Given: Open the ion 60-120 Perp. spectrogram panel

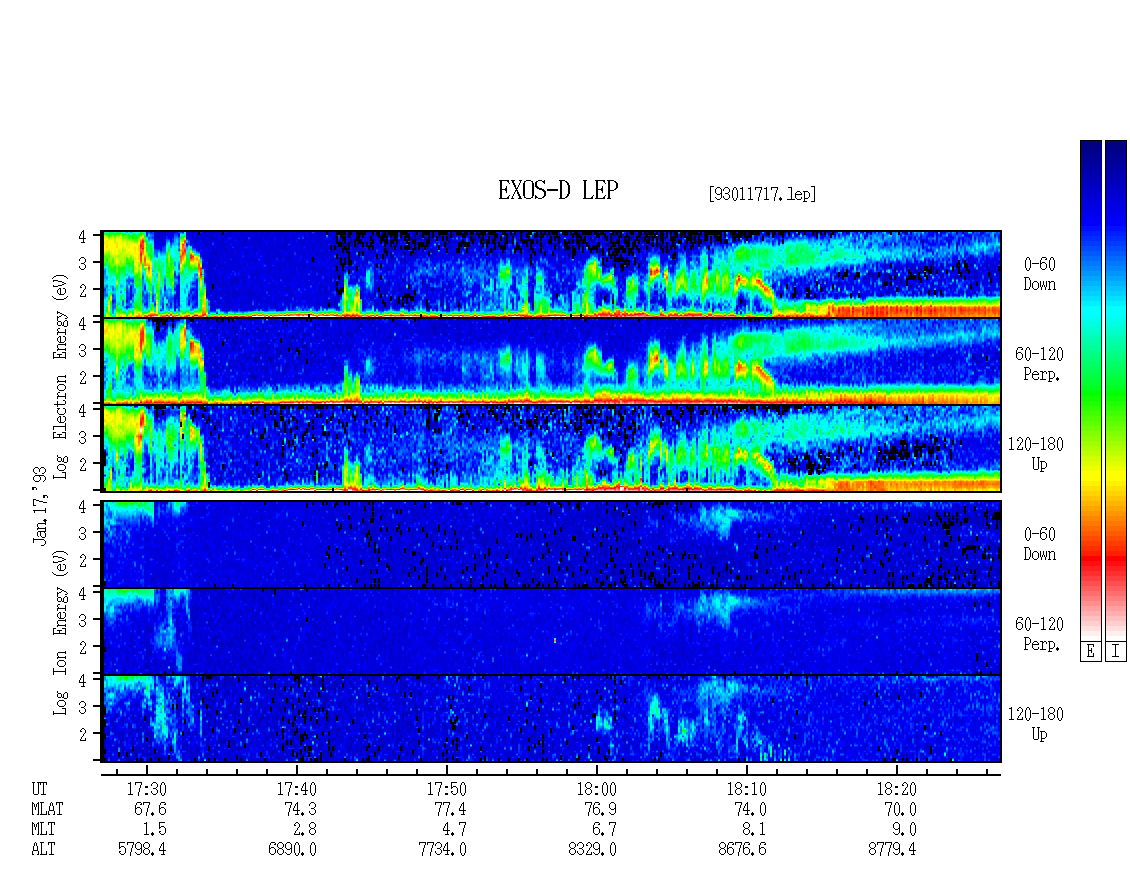Looking at the screenshot, I should click(551, 632).
